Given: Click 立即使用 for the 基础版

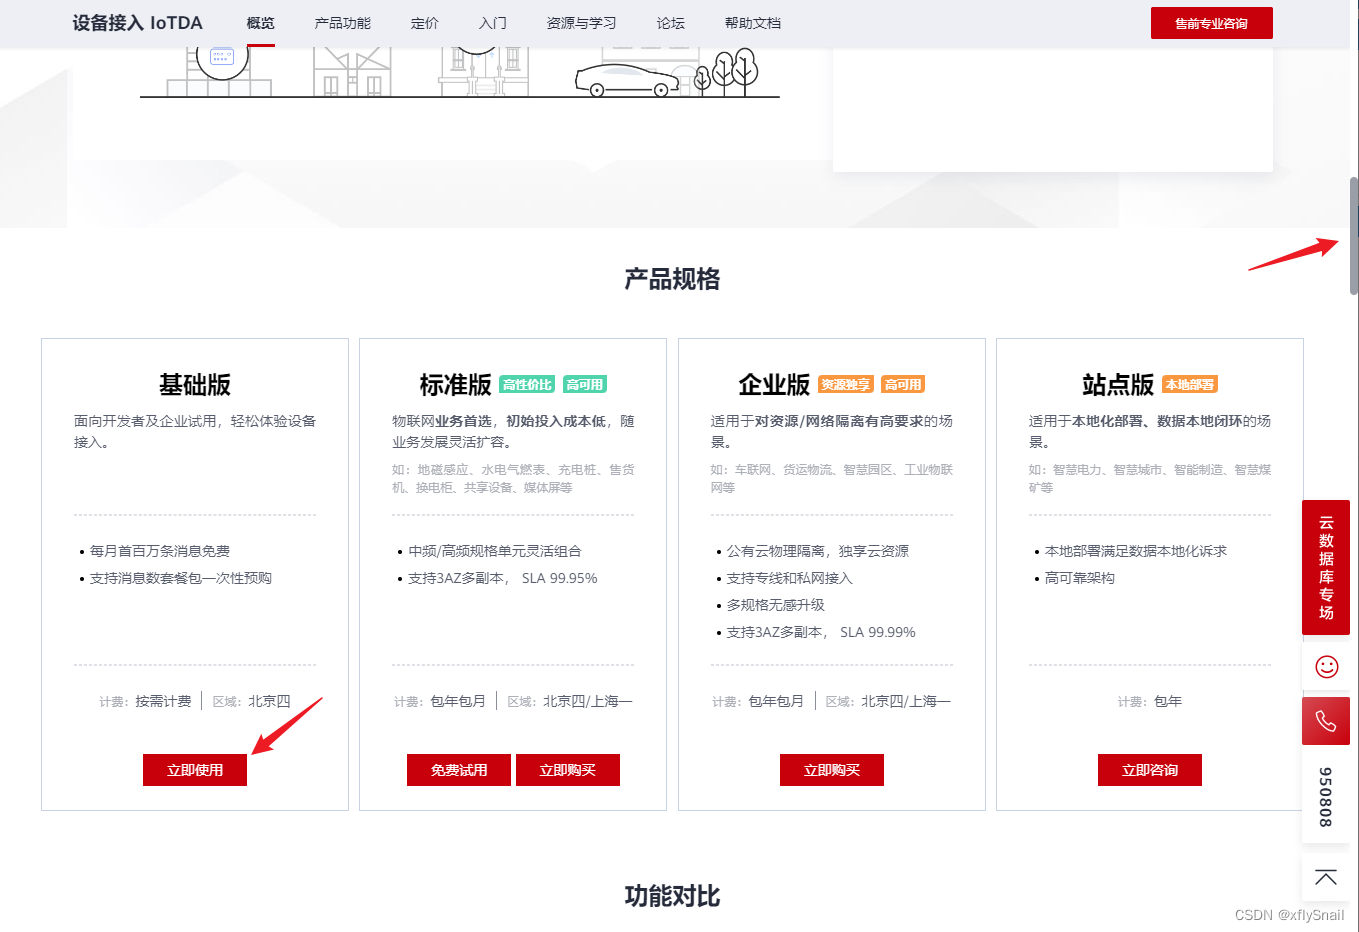Looking at the screenshot, I should tap(195, 770).
